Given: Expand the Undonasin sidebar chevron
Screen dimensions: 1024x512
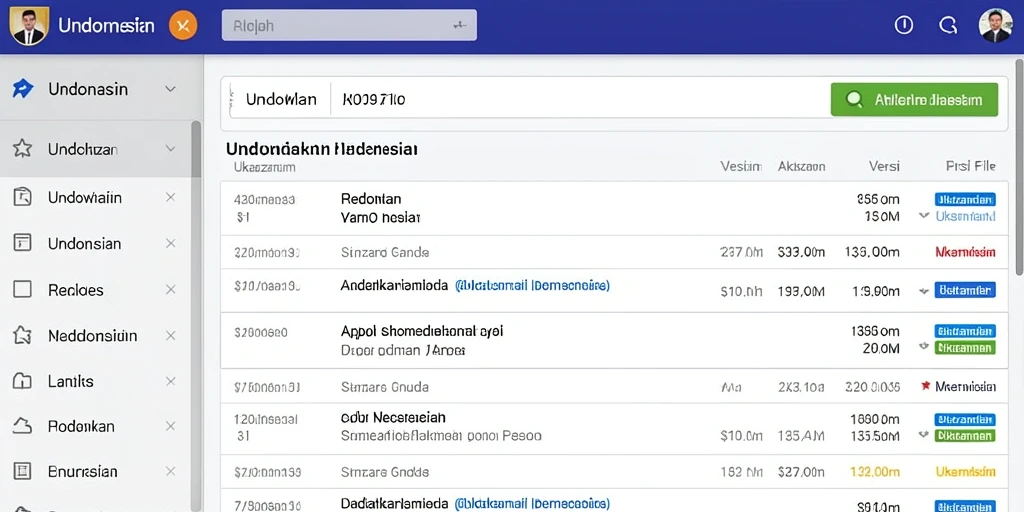Looking at the screenshot, I should click(170, 89).
